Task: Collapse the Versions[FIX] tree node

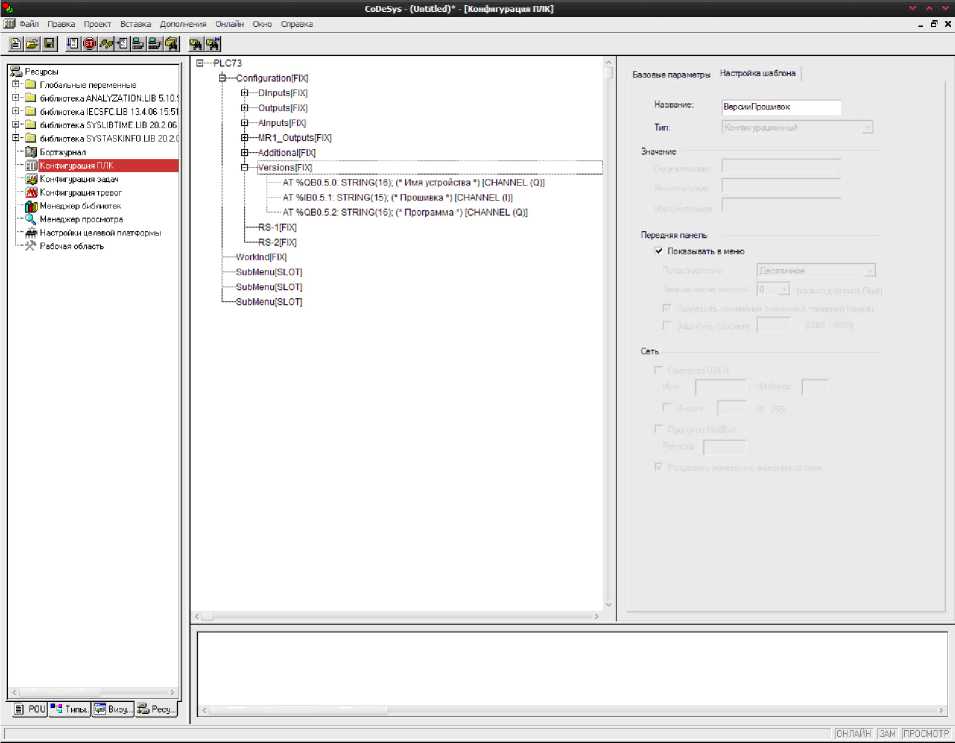Action: point(244,168)
